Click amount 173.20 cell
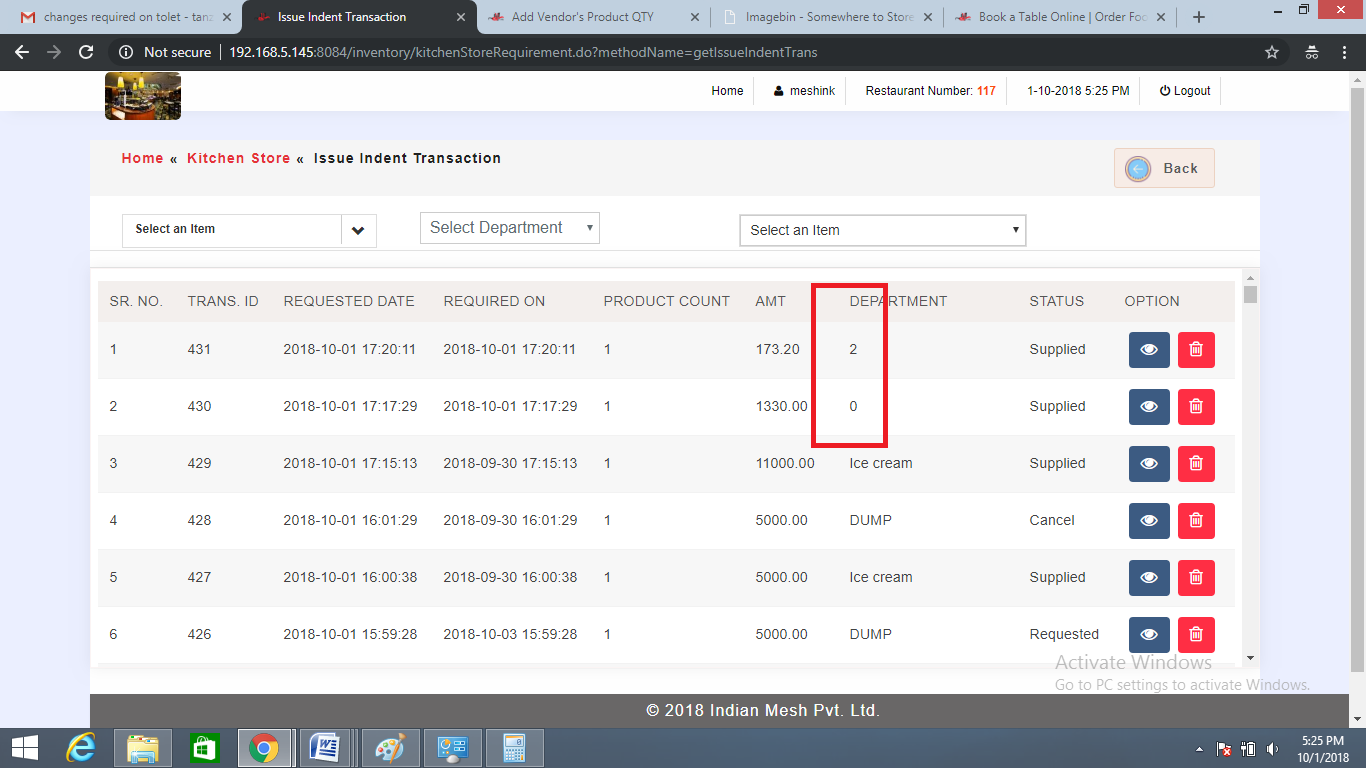1366x768 pixels. (x=777, y=350)
